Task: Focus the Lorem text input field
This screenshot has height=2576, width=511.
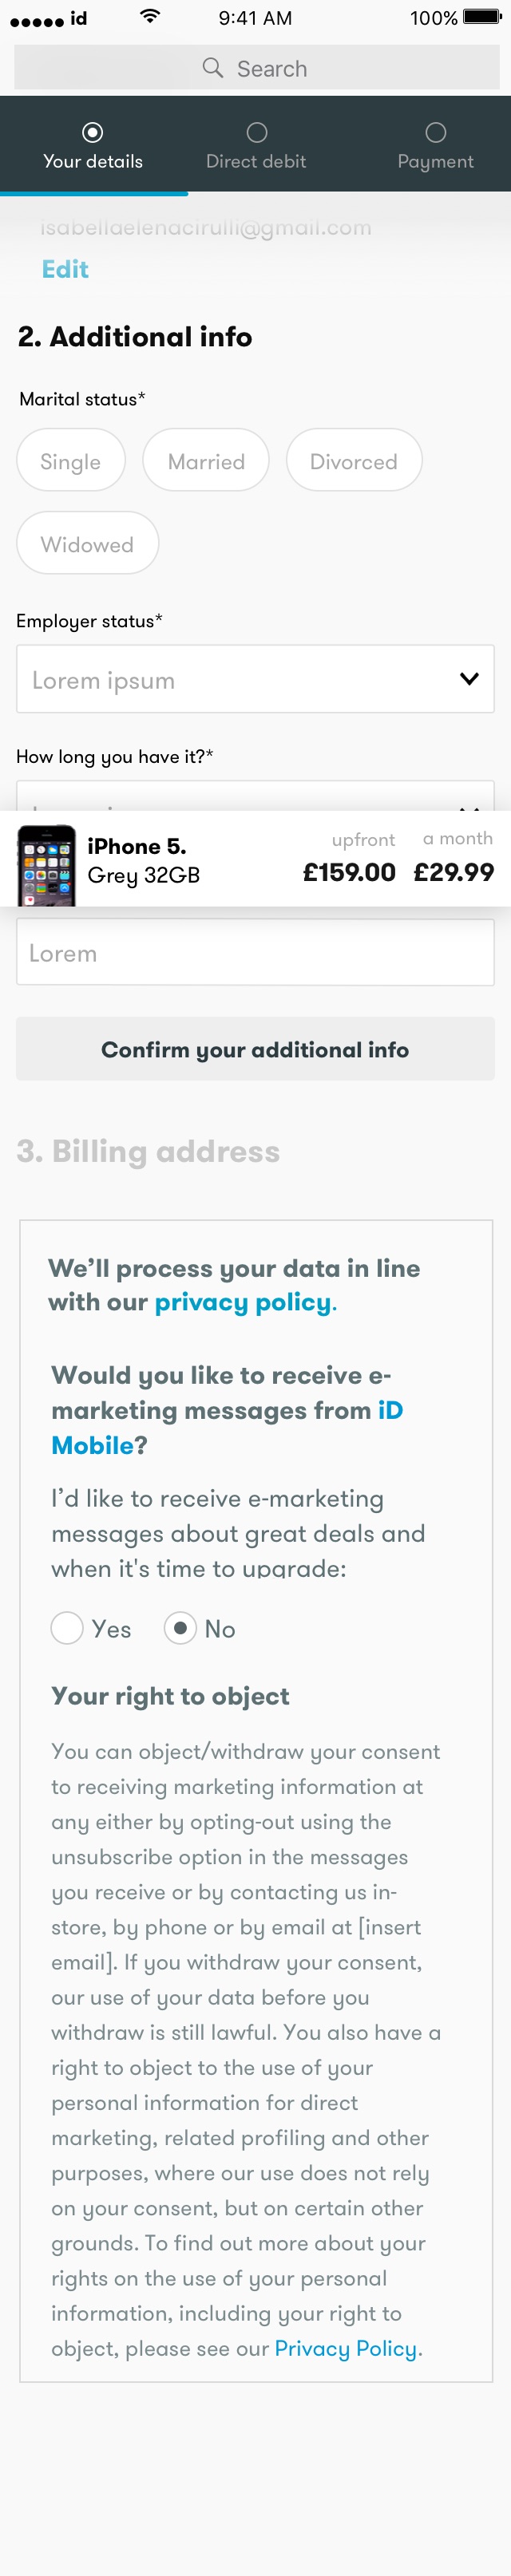Action: pos(255,952)
